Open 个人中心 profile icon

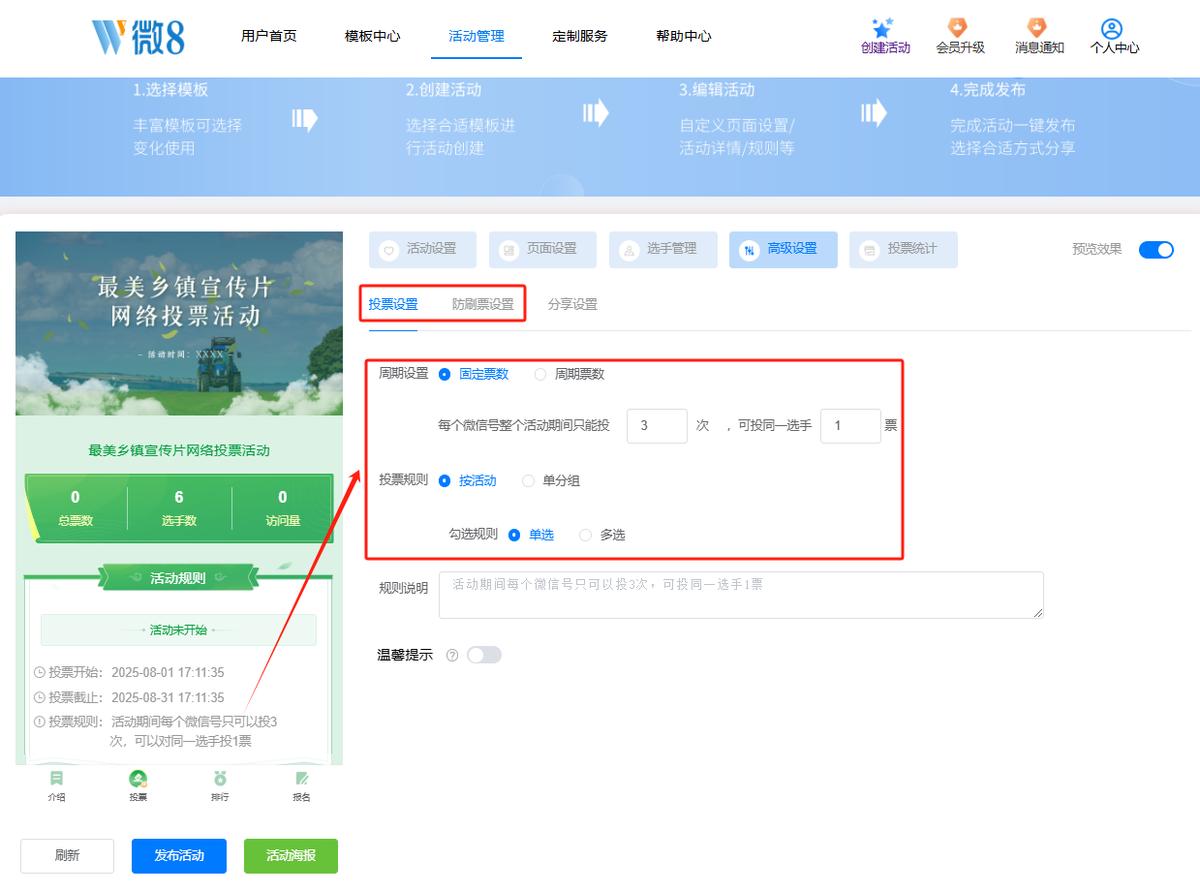[x=1111, y=28]
